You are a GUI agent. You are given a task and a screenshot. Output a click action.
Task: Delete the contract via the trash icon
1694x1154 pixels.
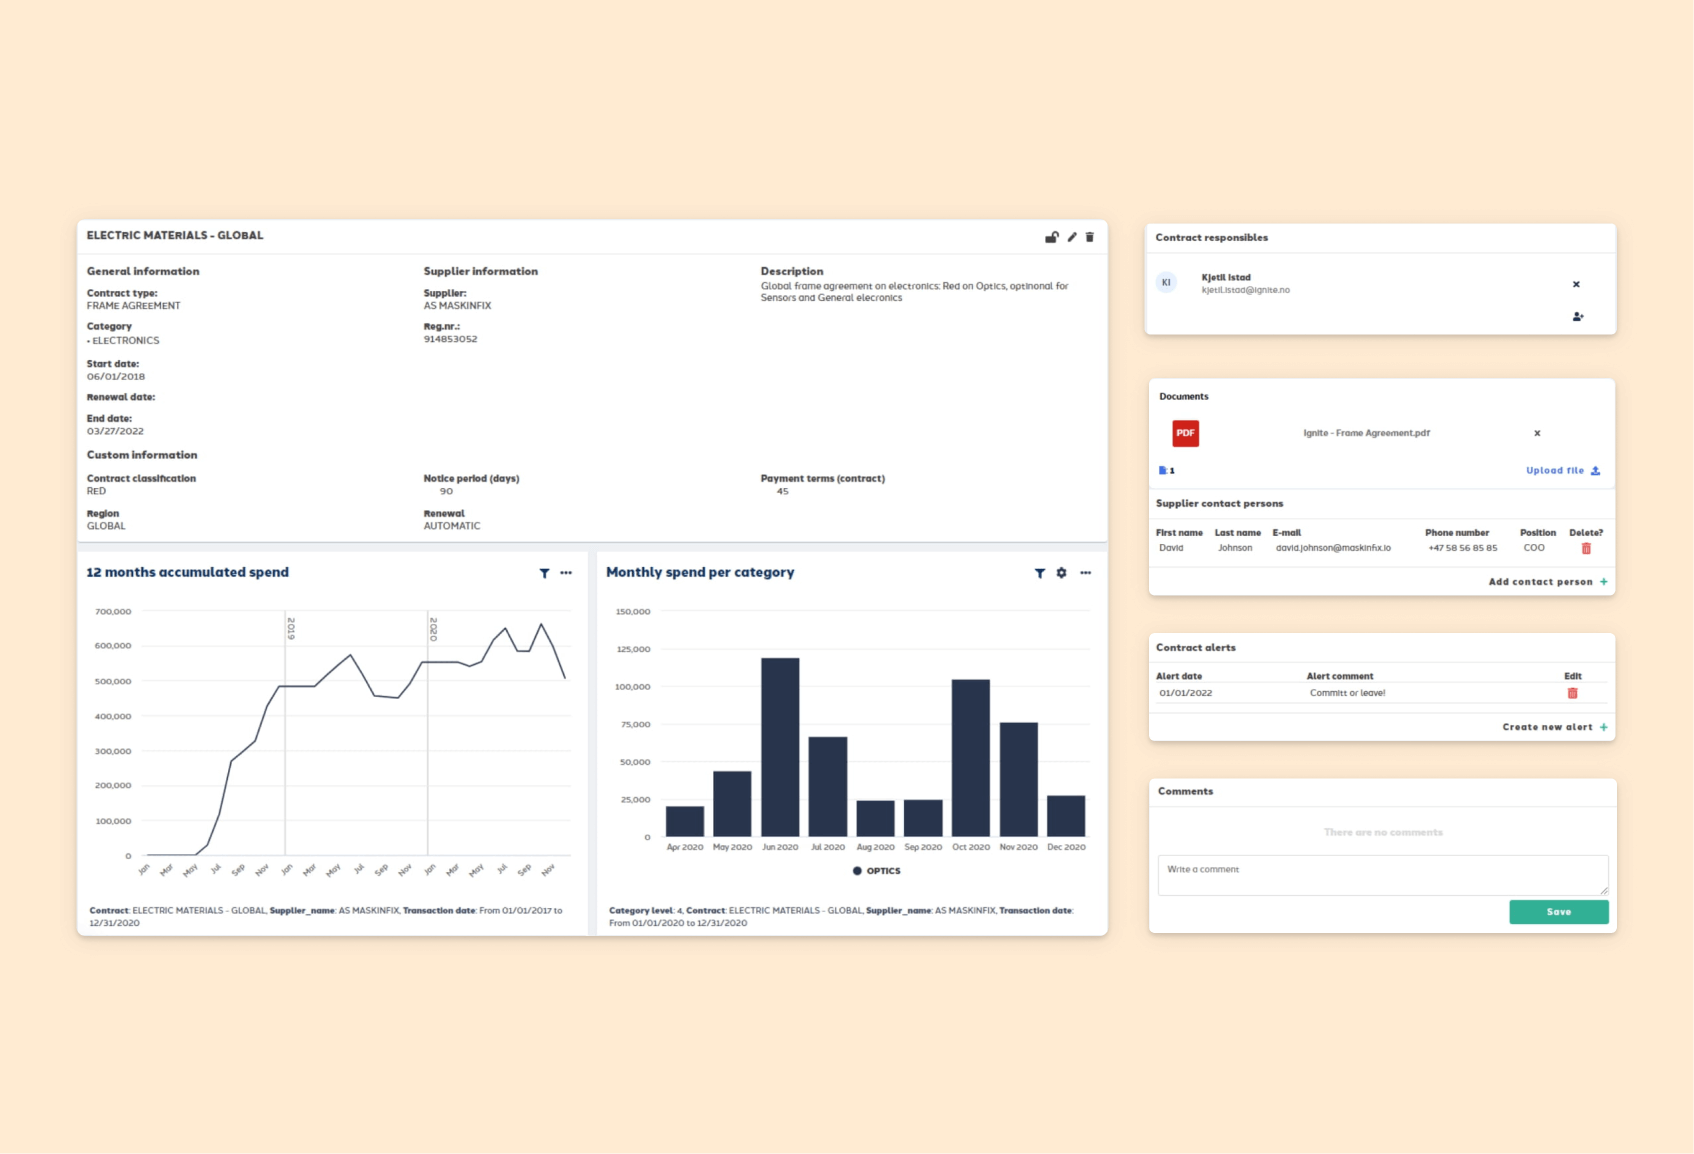point(1090,237)
